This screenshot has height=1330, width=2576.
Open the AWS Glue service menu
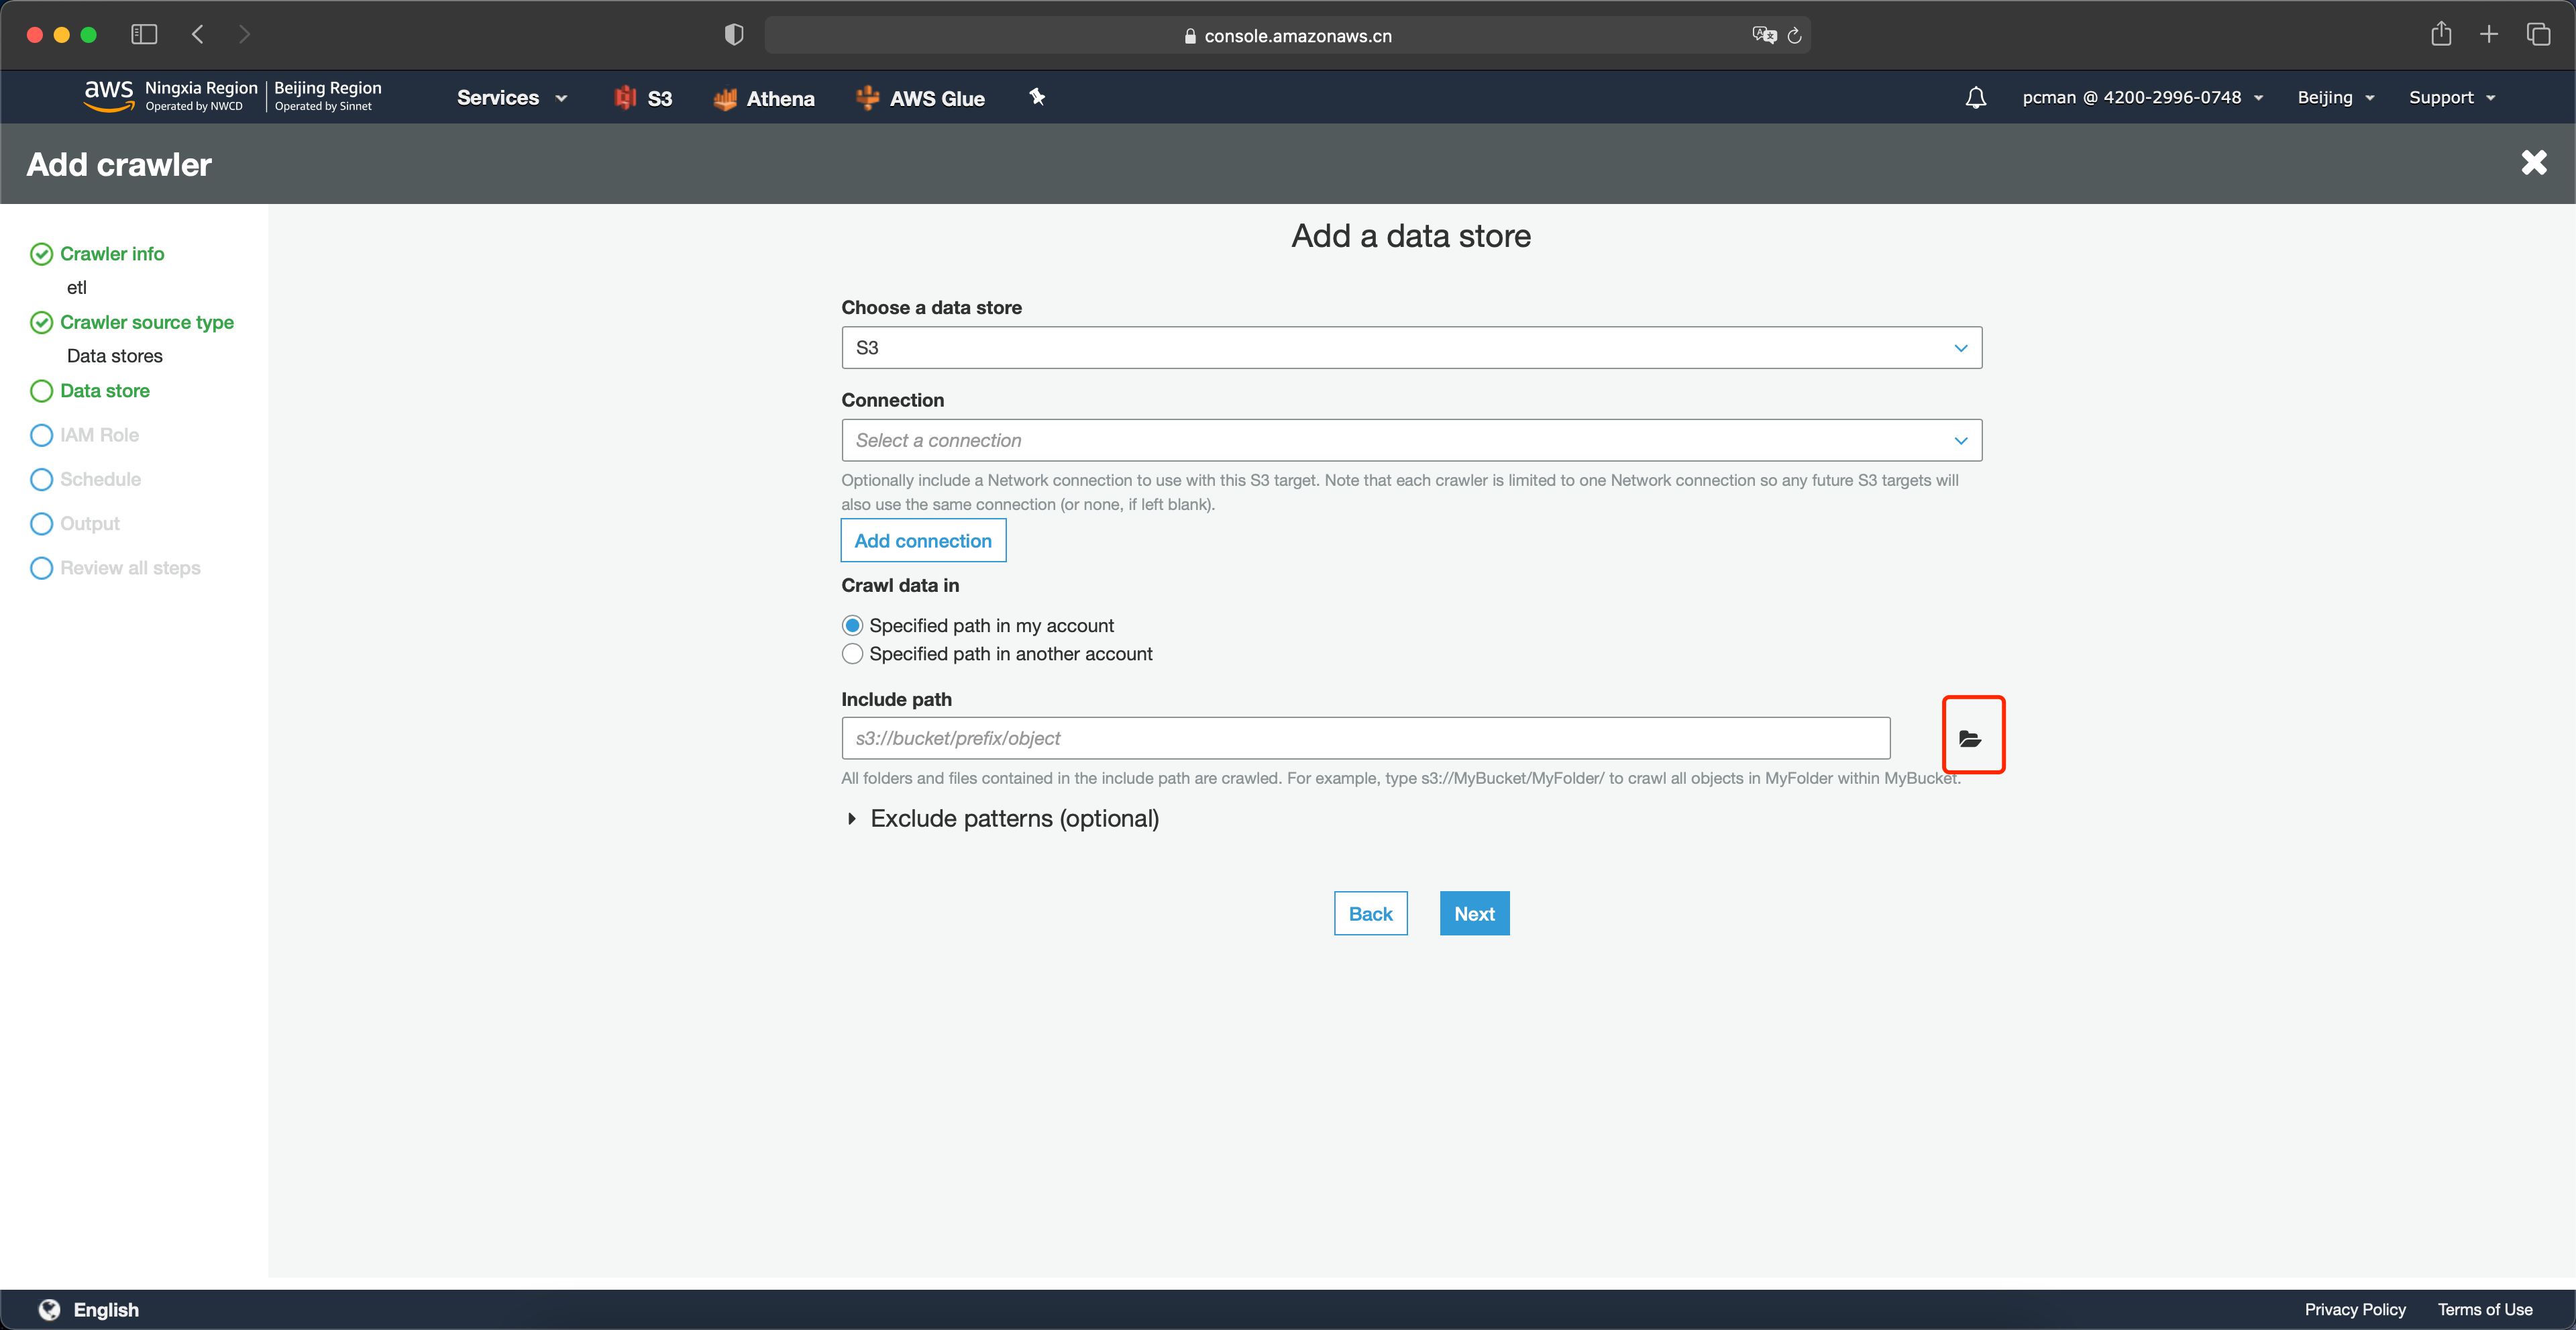pos(936,97)
